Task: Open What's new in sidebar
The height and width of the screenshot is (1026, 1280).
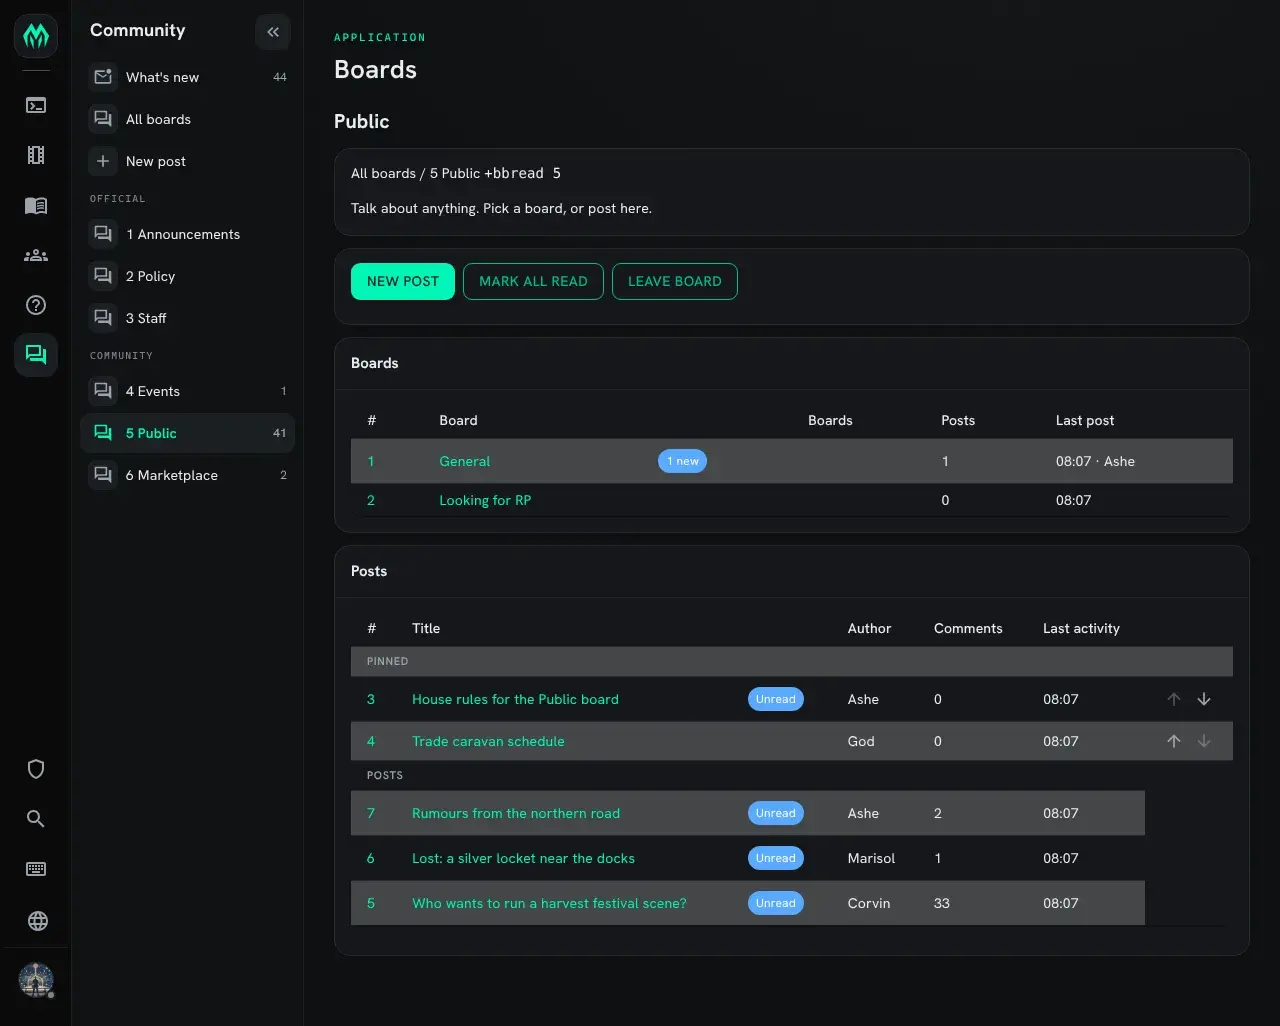Action: (187, 77)
